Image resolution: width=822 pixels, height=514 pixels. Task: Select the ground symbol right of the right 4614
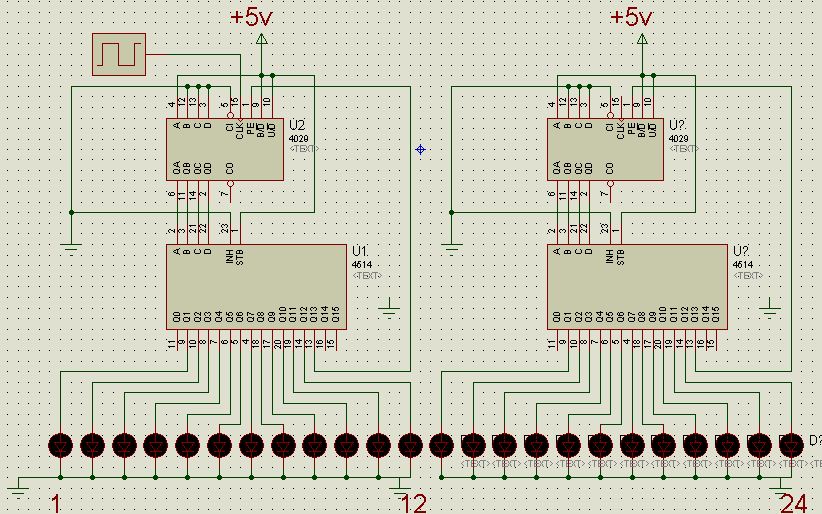[770, 309]
